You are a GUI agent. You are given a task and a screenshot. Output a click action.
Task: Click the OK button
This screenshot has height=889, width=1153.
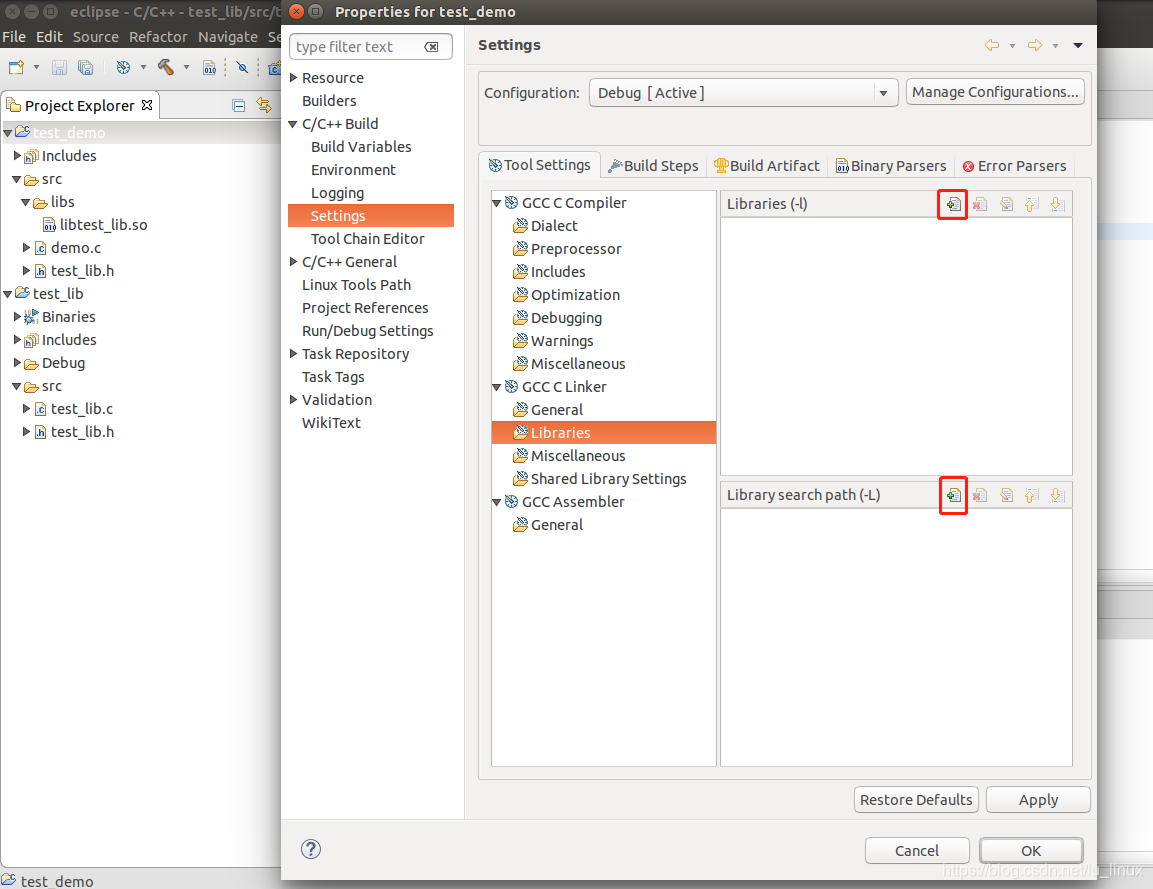(1031, 851)
